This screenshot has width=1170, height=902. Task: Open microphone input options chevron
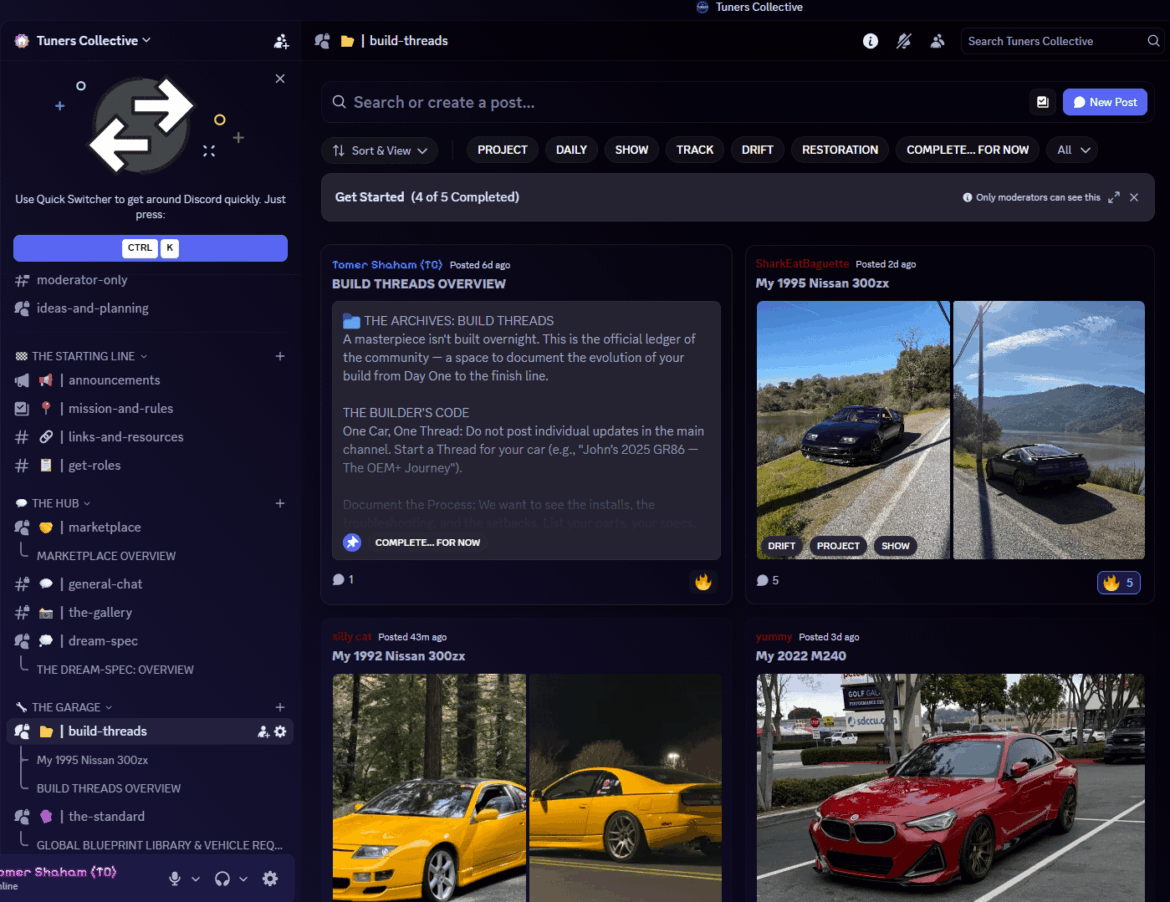coord(195,879)
